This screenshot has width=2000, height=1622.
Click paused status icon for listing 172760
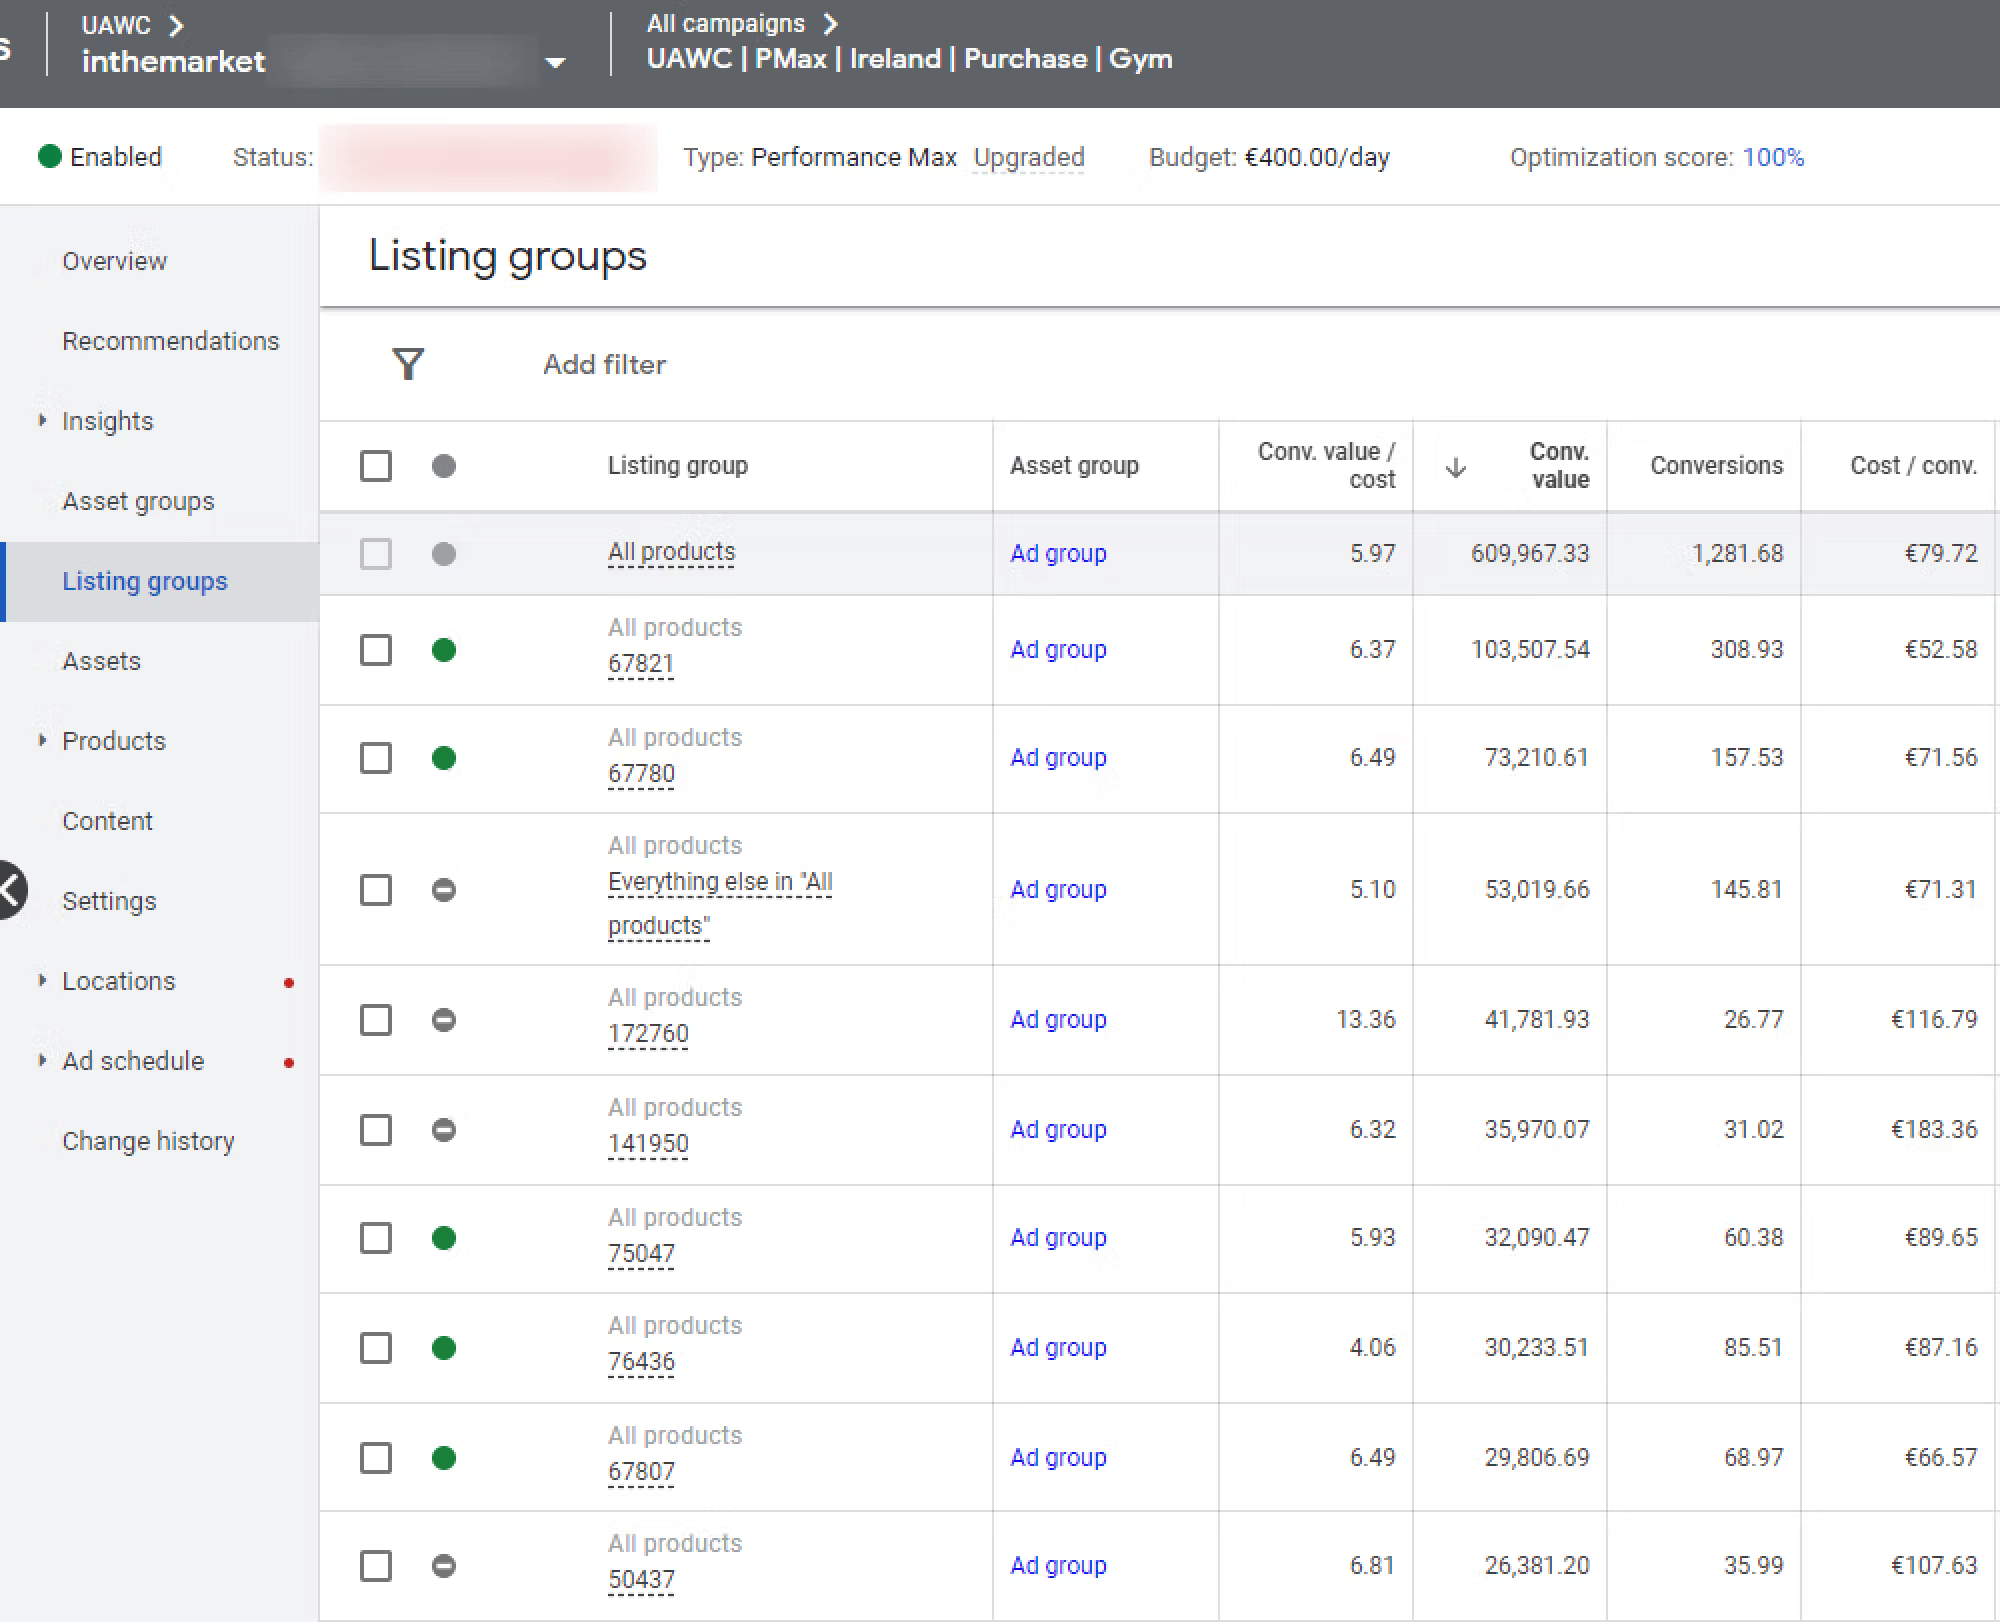click(x=444, y=1020)
